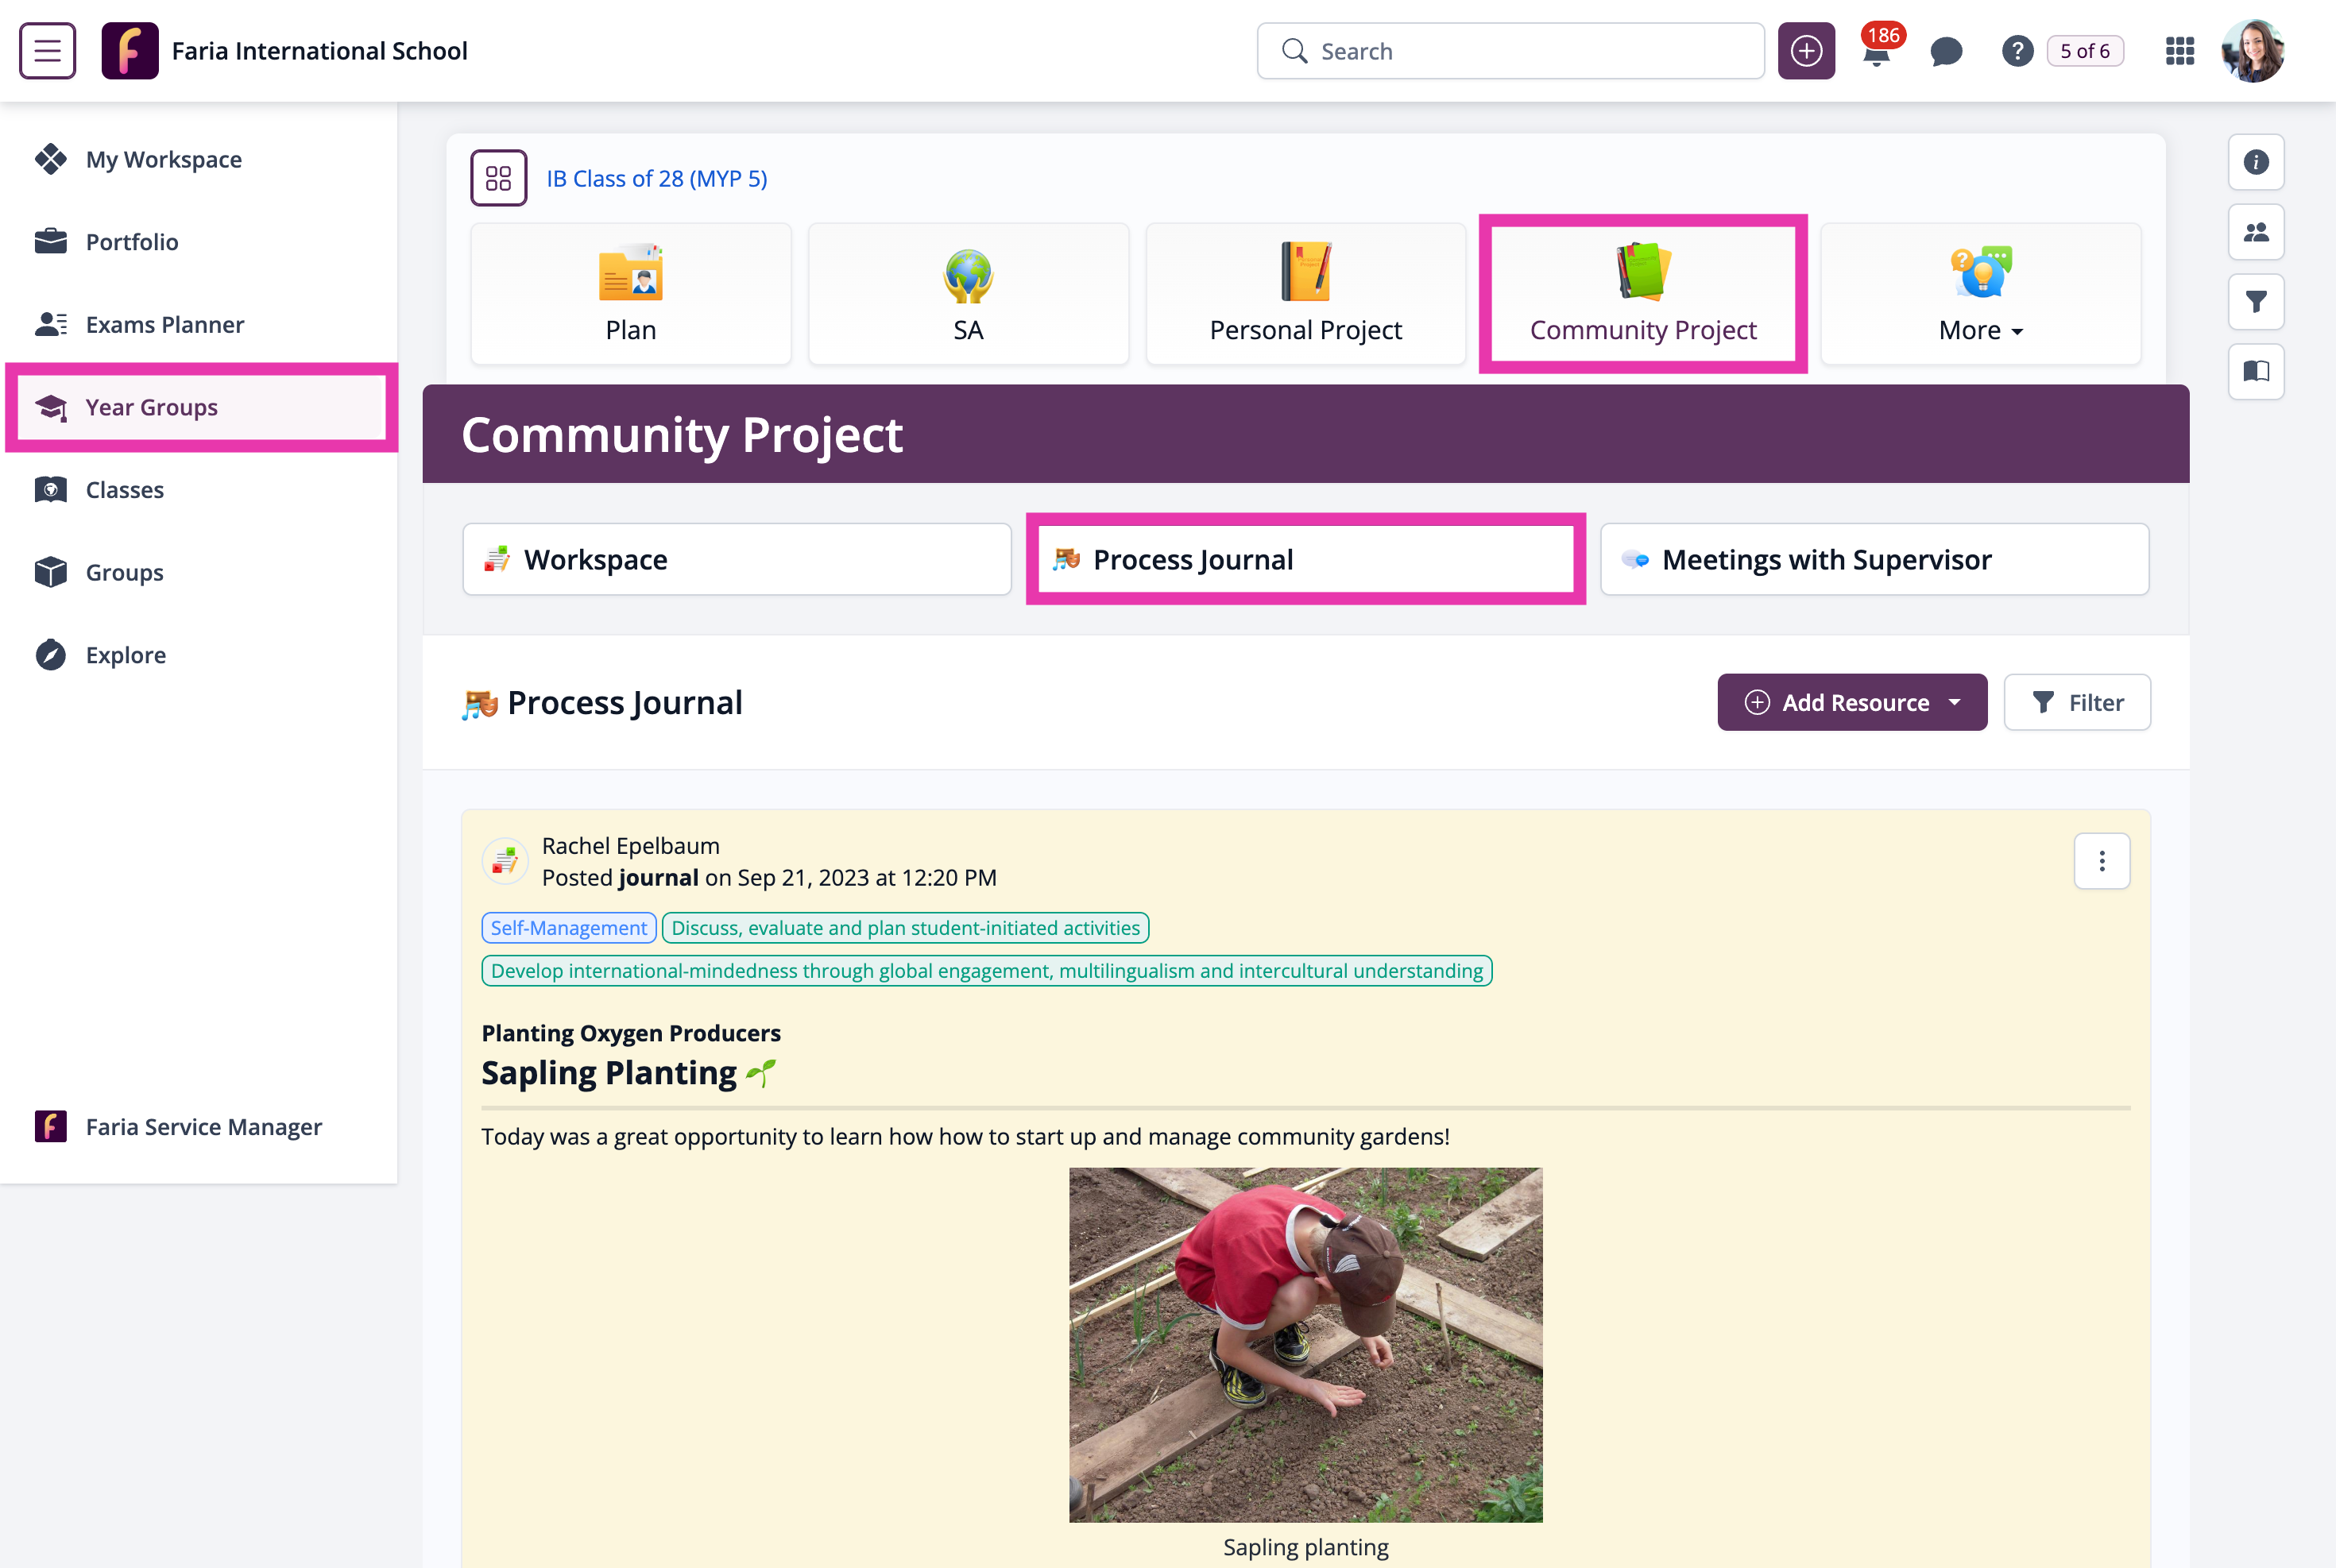This screenshot has height=1568, width=2336.
Task: Switch to the Process Journal tab
Action: [1306, 559]
